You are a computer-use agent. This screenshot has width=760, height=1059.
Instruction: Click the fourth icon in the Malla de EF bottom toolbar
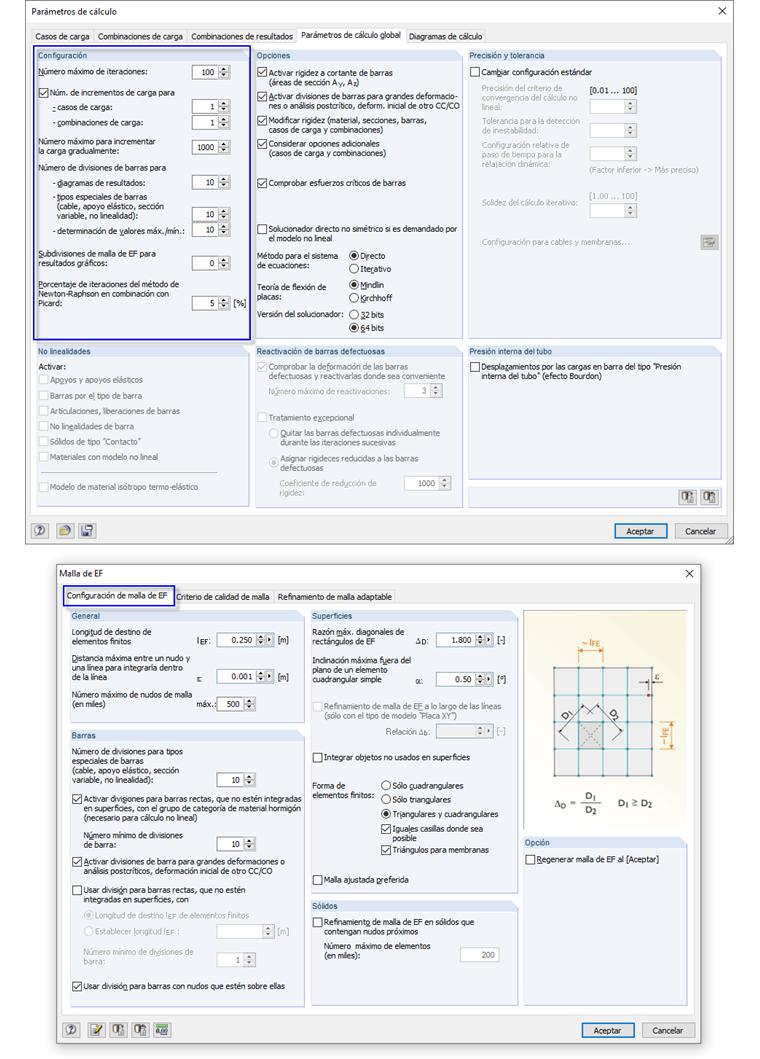click(x=140, y=1030)
